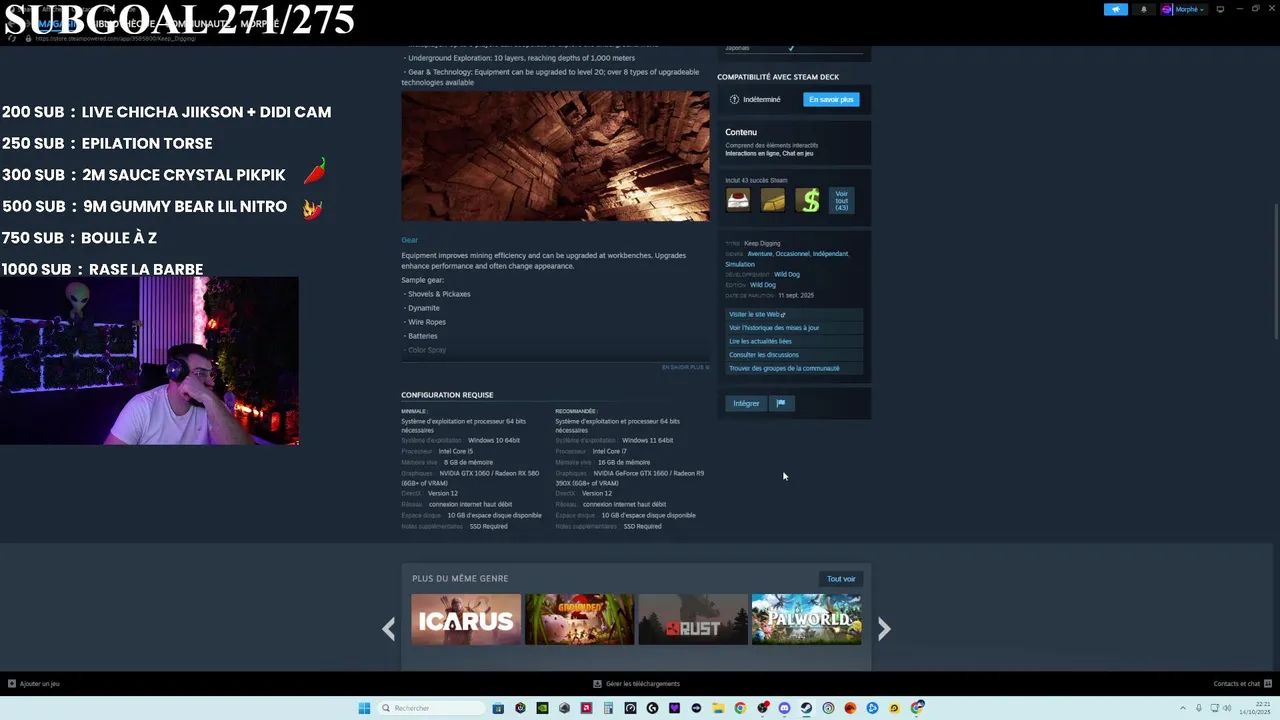Click the text 'Wire Ropes'
1280x720 pixels.
coord(427,322)
